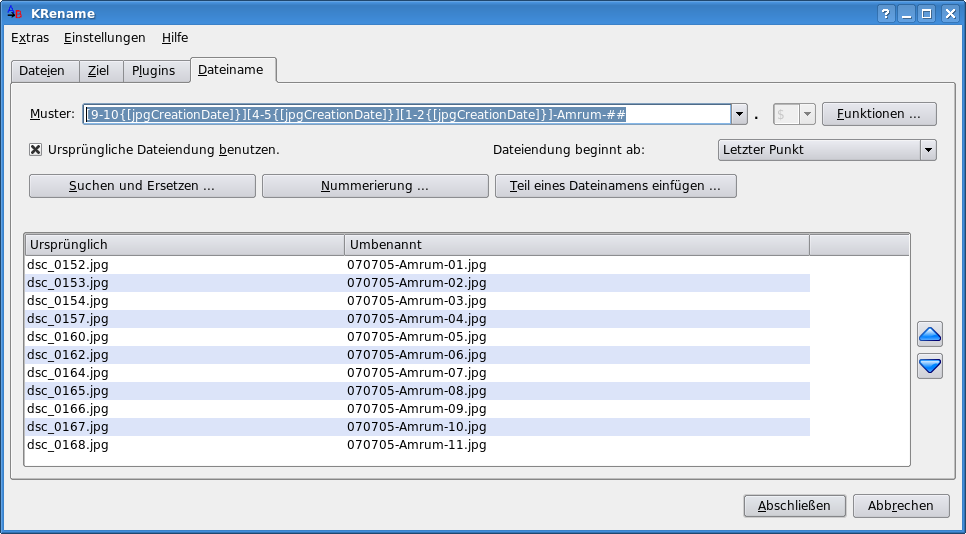Viewport: 966px width, 534px height.
Task: Open the Einstellungen menu
Action: click(104, 38)
